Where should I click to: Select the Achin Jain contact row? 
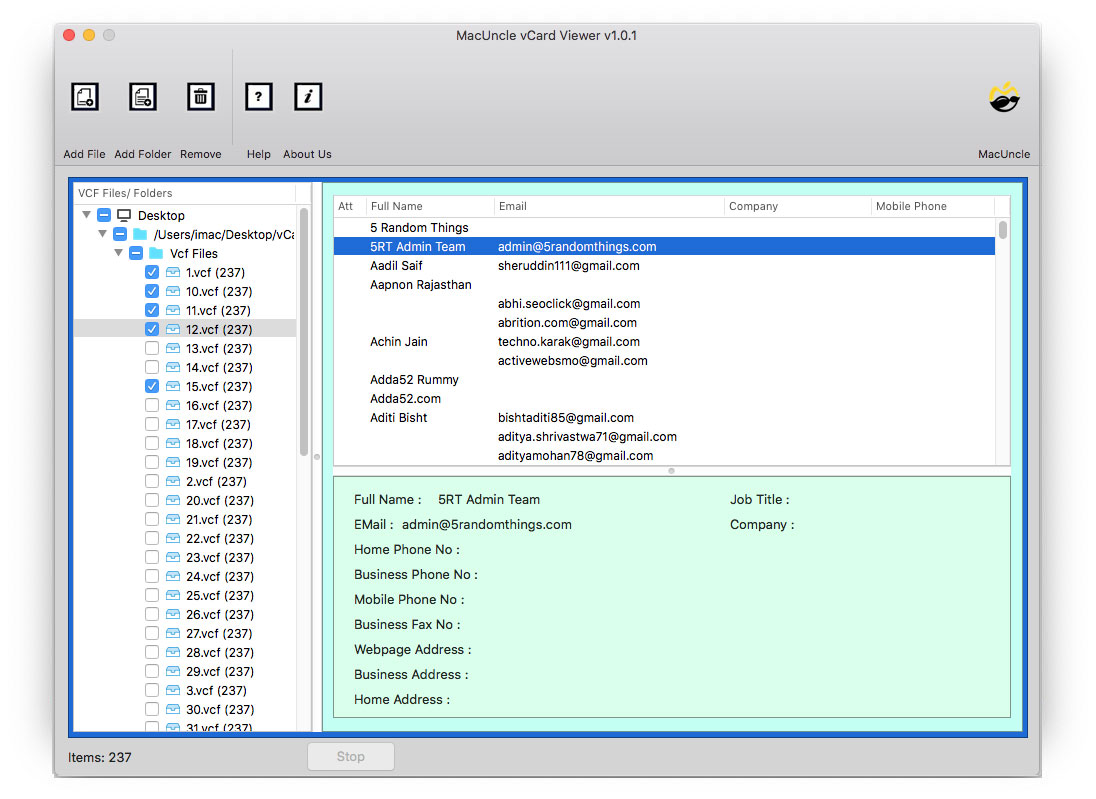(x=664, y=342)
